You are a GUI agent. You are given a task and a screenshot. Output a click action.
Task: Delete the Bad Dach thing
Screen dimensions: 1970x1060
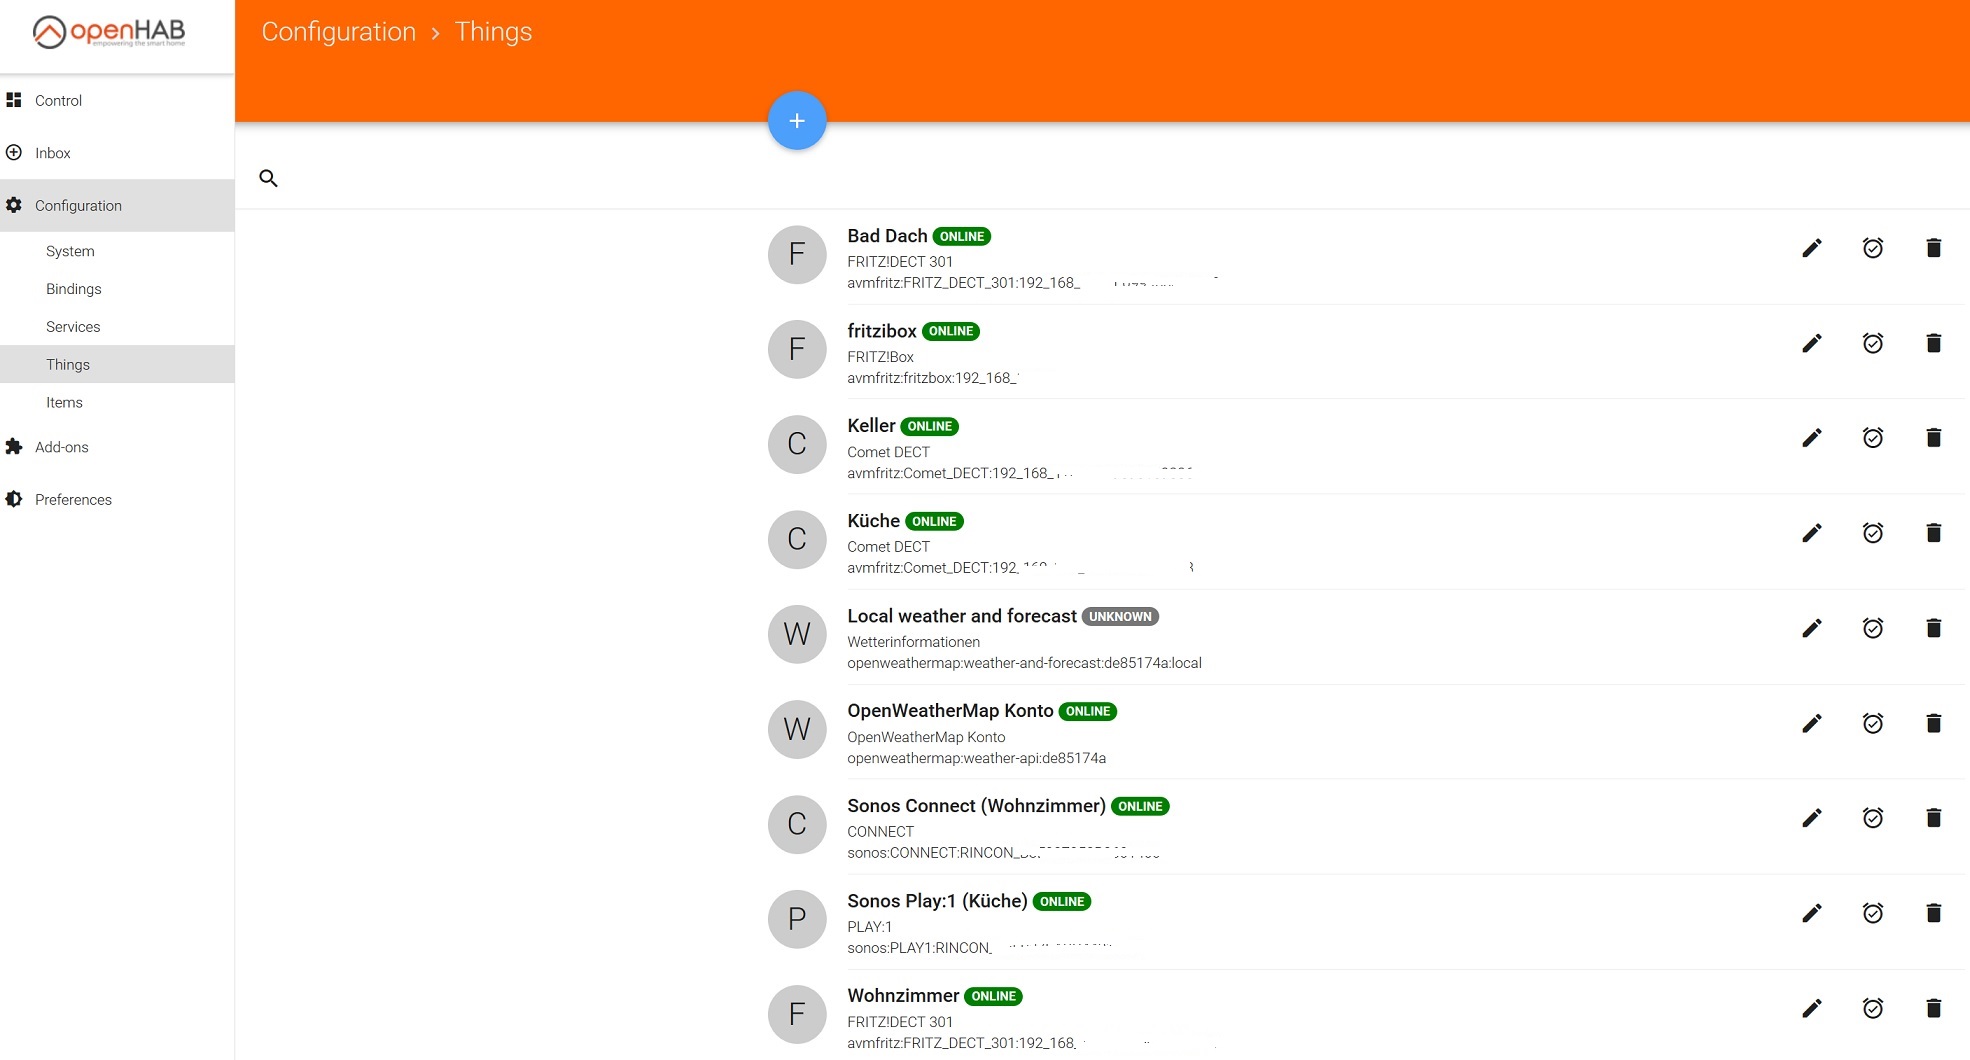tap(1934, 248)
